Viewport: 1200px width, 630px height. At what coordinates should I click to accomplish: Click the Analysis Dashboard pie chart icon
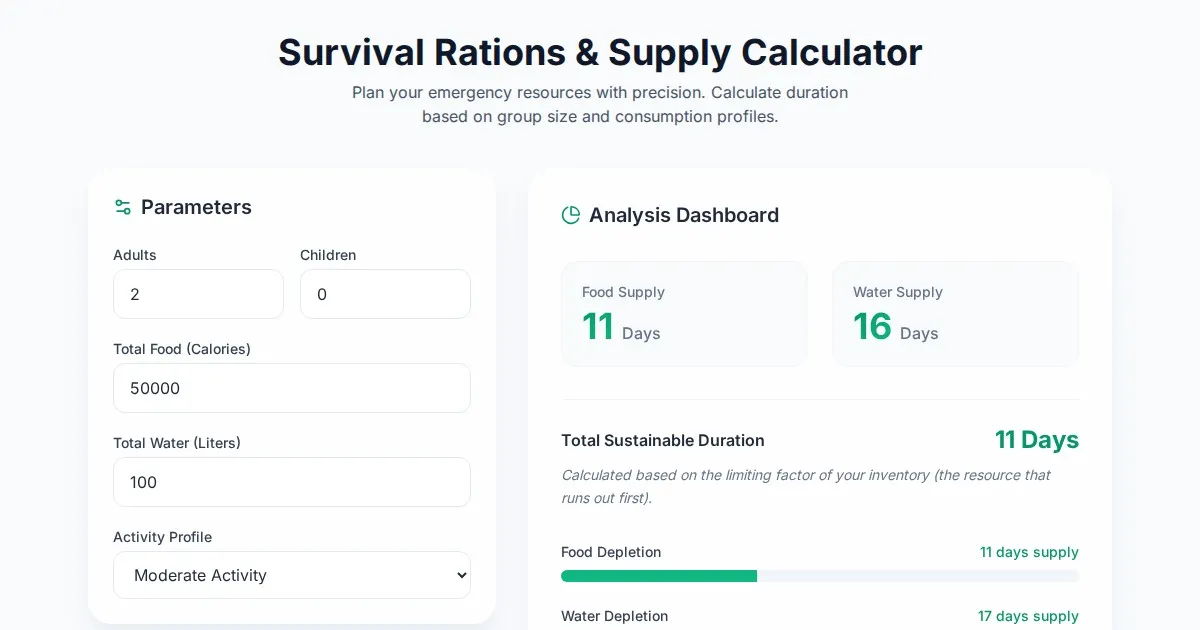(x=571, y=215)
